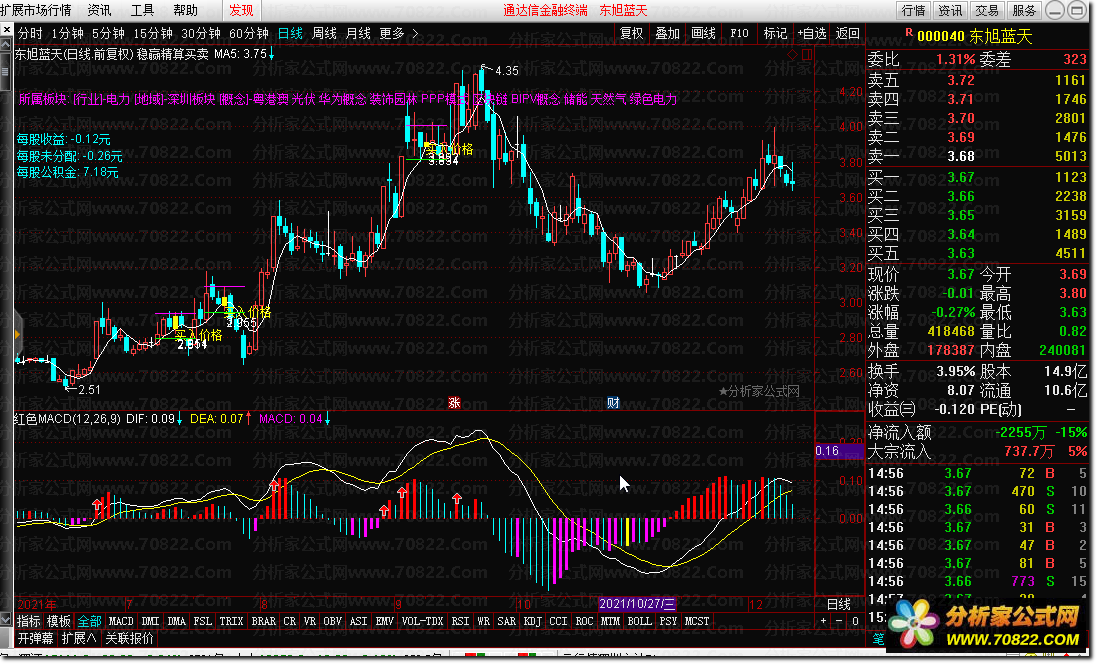The height and width of the screenshot is (664, 1098).
Task: Open the 资讯 menu in the menu bar
Action: coord(99,11)
